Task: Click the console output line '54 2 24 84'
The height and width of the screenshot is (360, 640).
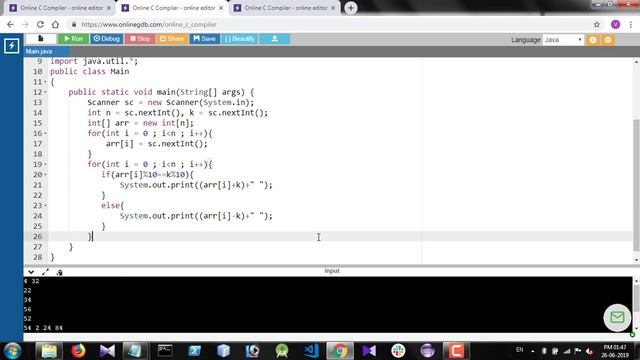Action: coord(43,328)
